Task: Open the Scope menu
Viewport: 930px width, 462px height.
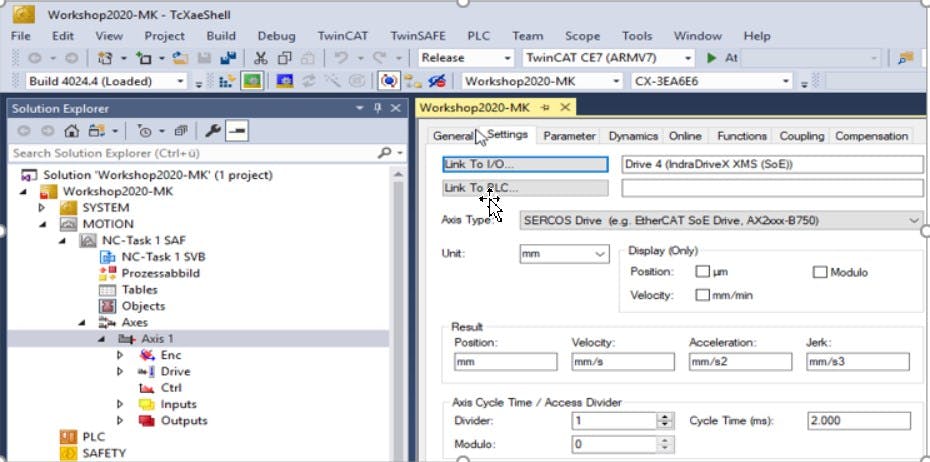Action: coord(582,36)
